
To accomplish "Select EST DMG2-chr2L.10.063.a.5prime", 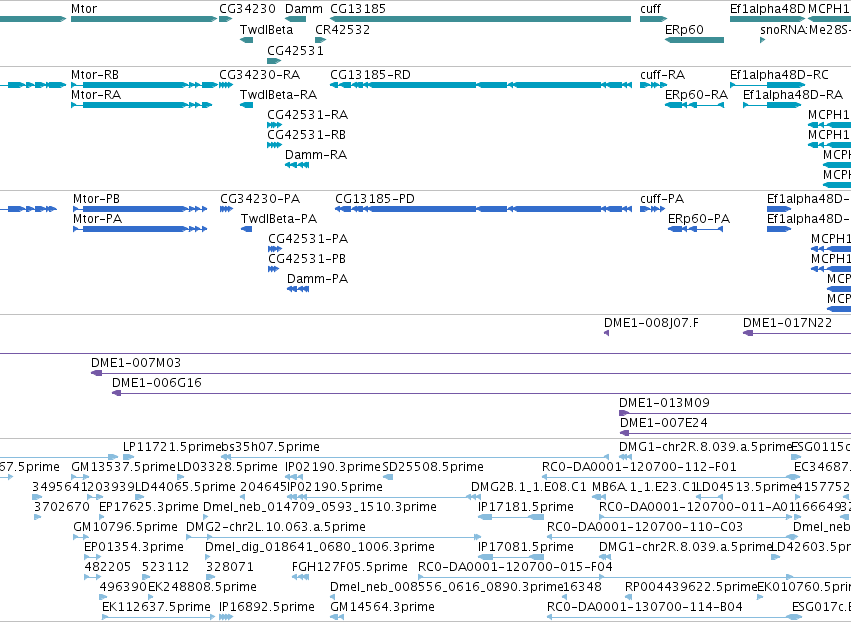I will tap(333, 537).
